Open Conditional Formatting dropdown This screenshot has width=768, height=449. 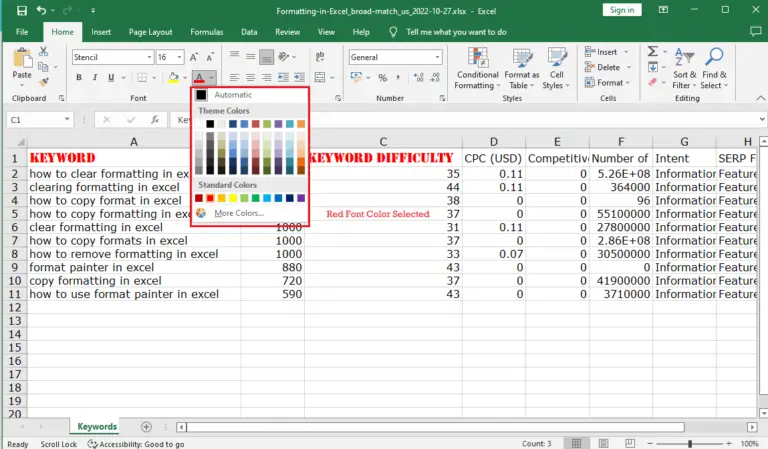click(x=477, y=69)
